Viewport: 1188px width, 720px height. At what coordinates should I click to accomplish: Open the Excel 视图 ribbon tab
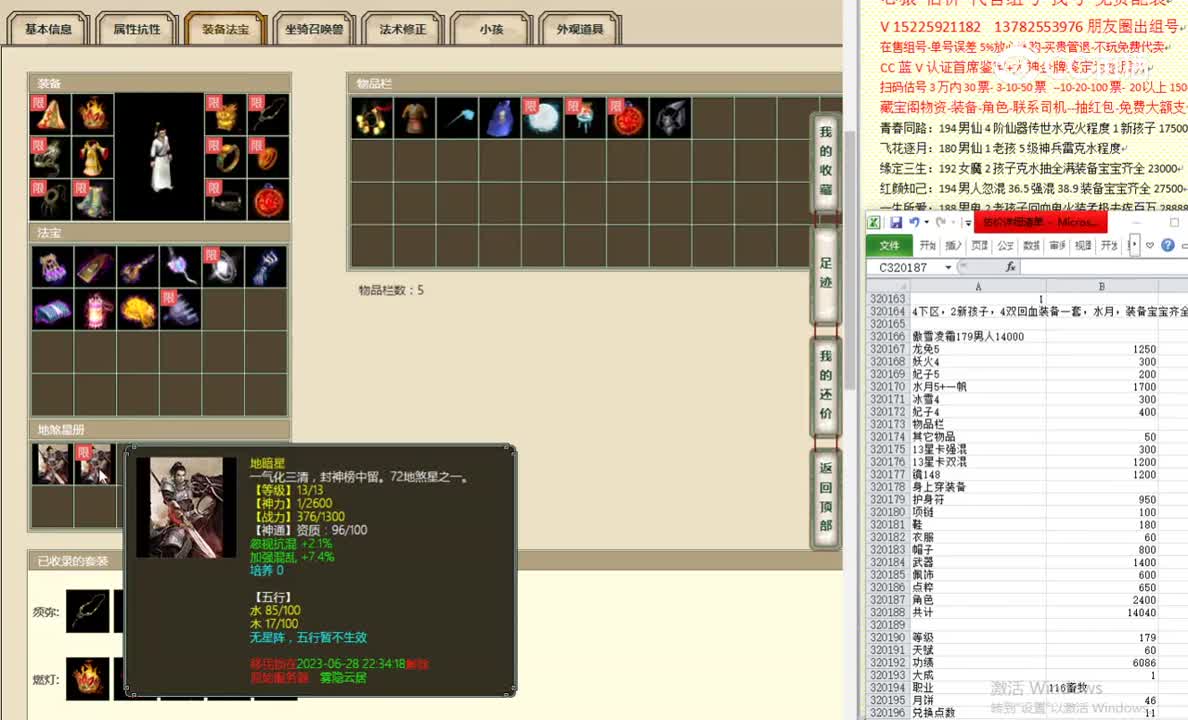click(x=1083, y=246)
